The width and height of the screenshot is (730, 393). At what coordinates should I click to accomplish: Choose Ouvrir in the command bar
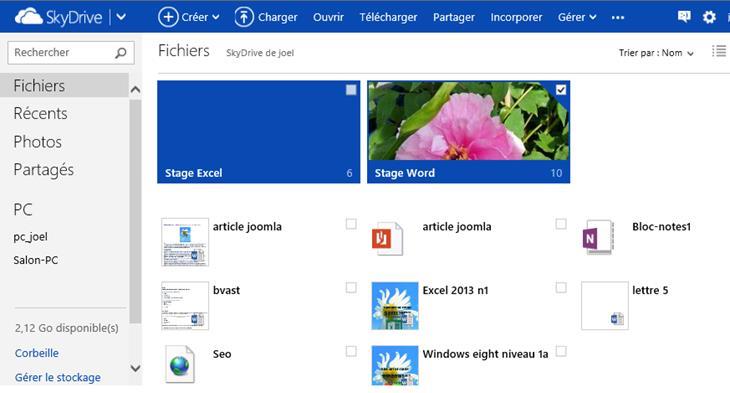[x=328, y=17]
